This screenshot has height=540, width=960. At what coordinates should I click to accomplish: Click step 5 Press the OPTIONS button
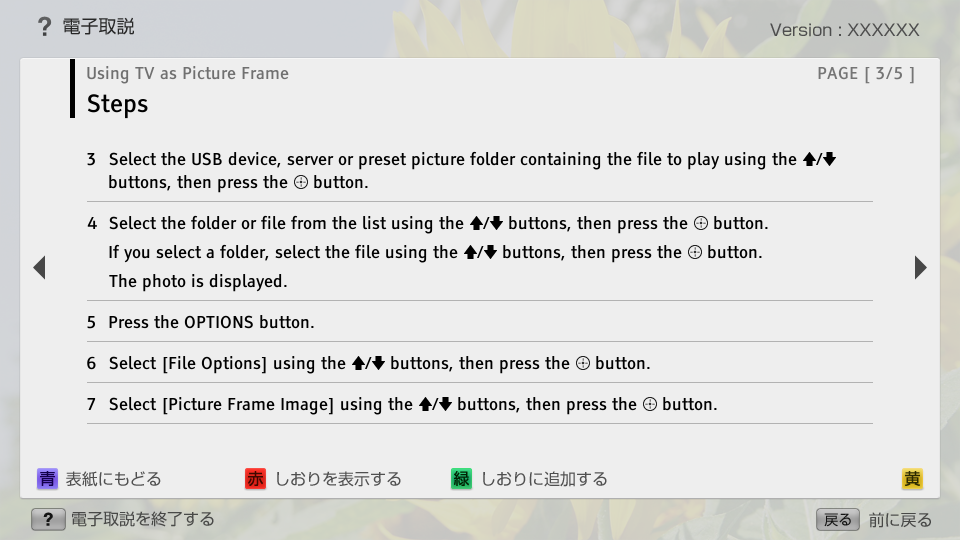[211, 322]
